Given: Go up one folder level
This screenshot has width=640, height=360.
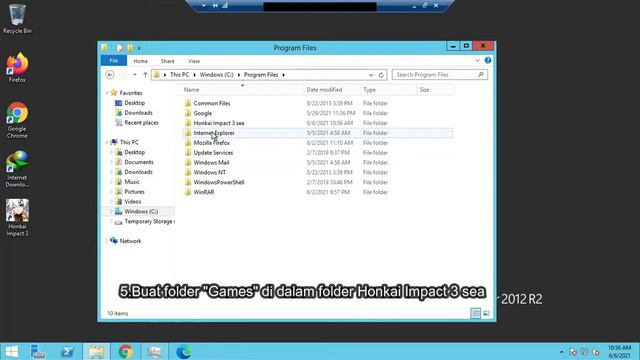Looking at the screenshot, I should click(145, 75).
